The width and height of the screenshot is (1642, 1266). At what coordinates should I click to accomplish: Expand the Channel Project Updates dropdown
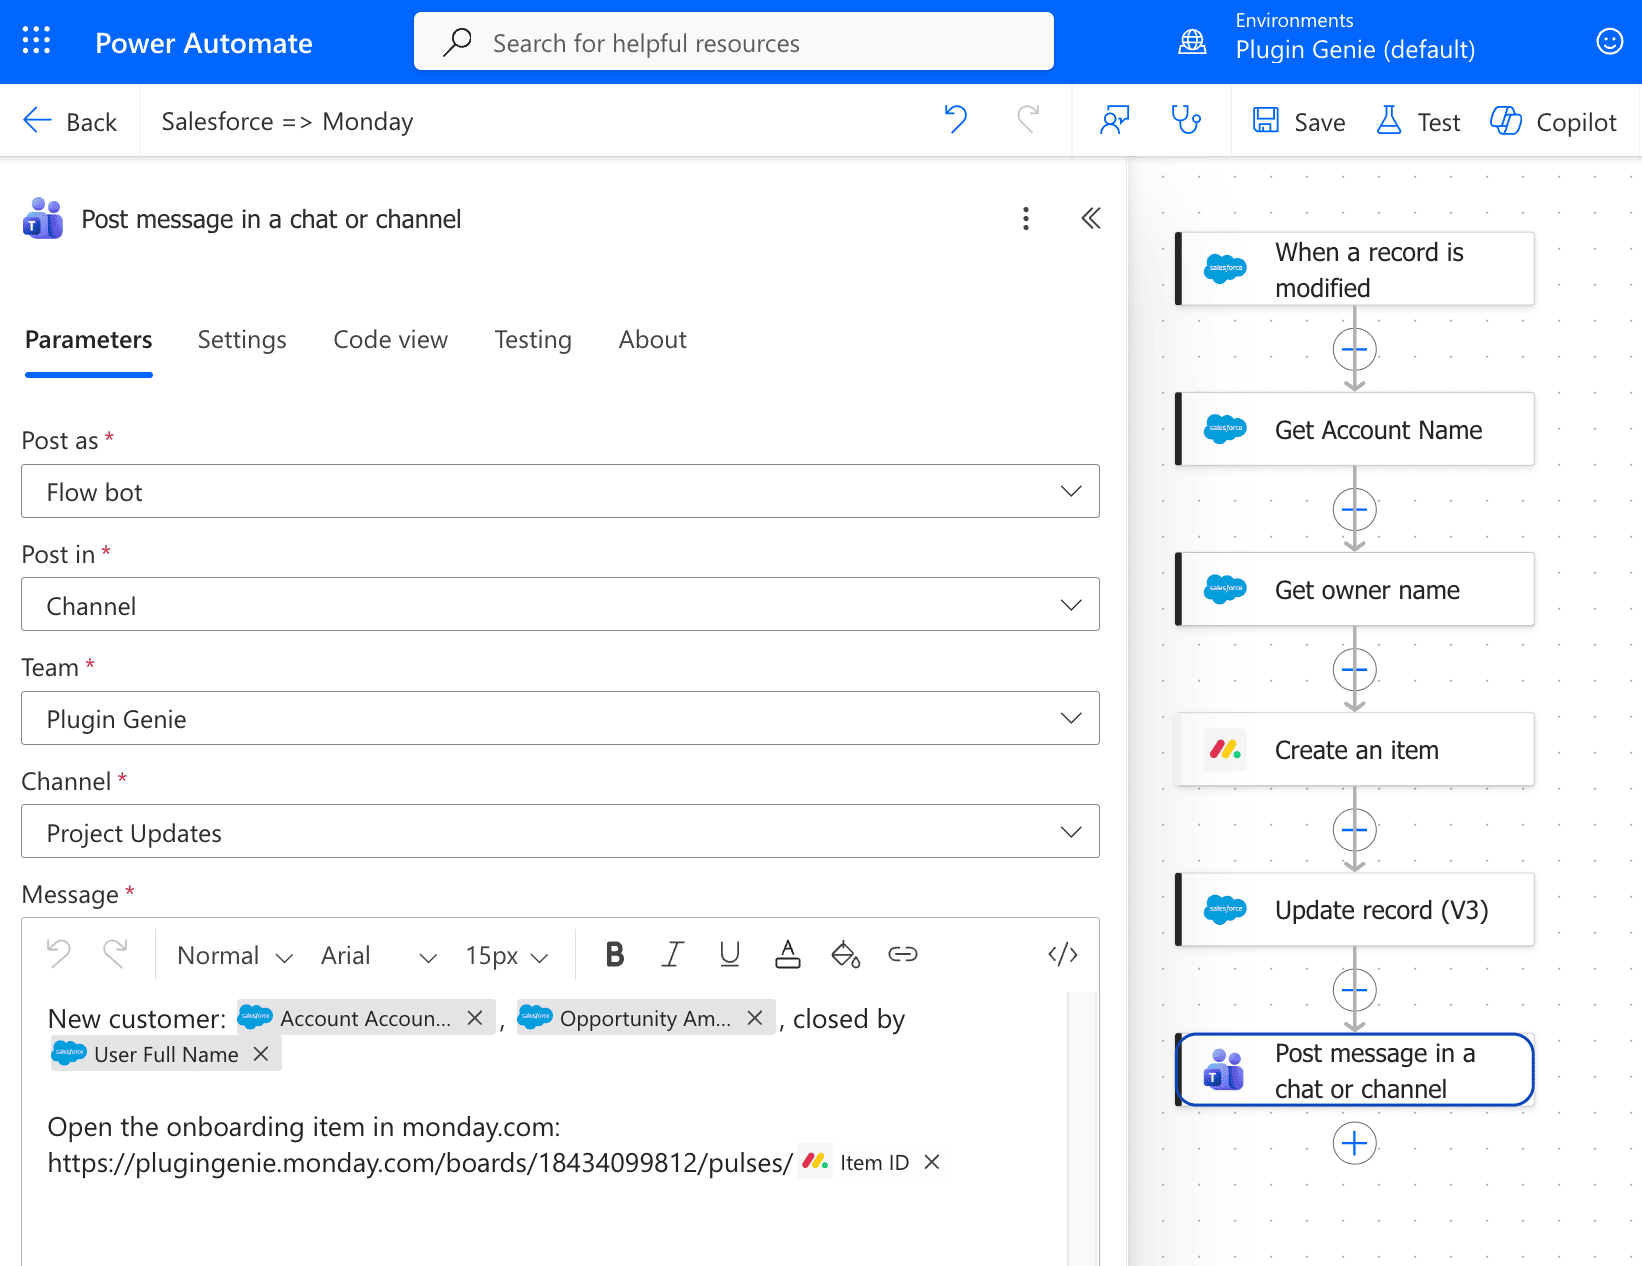(x=560, y=831)
